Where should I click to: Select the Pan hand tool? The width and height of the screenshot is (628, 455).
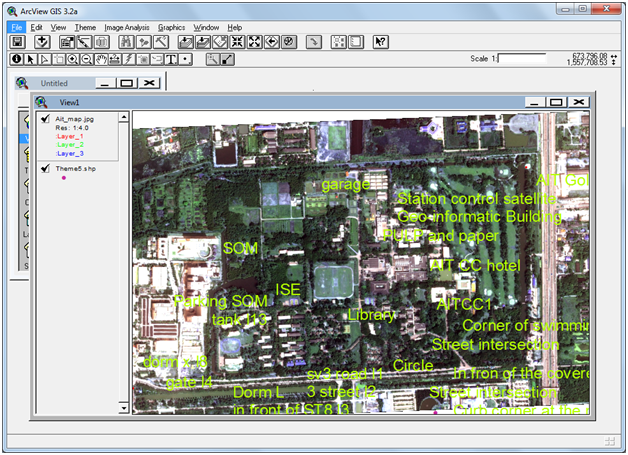click(x=101, y=59)
